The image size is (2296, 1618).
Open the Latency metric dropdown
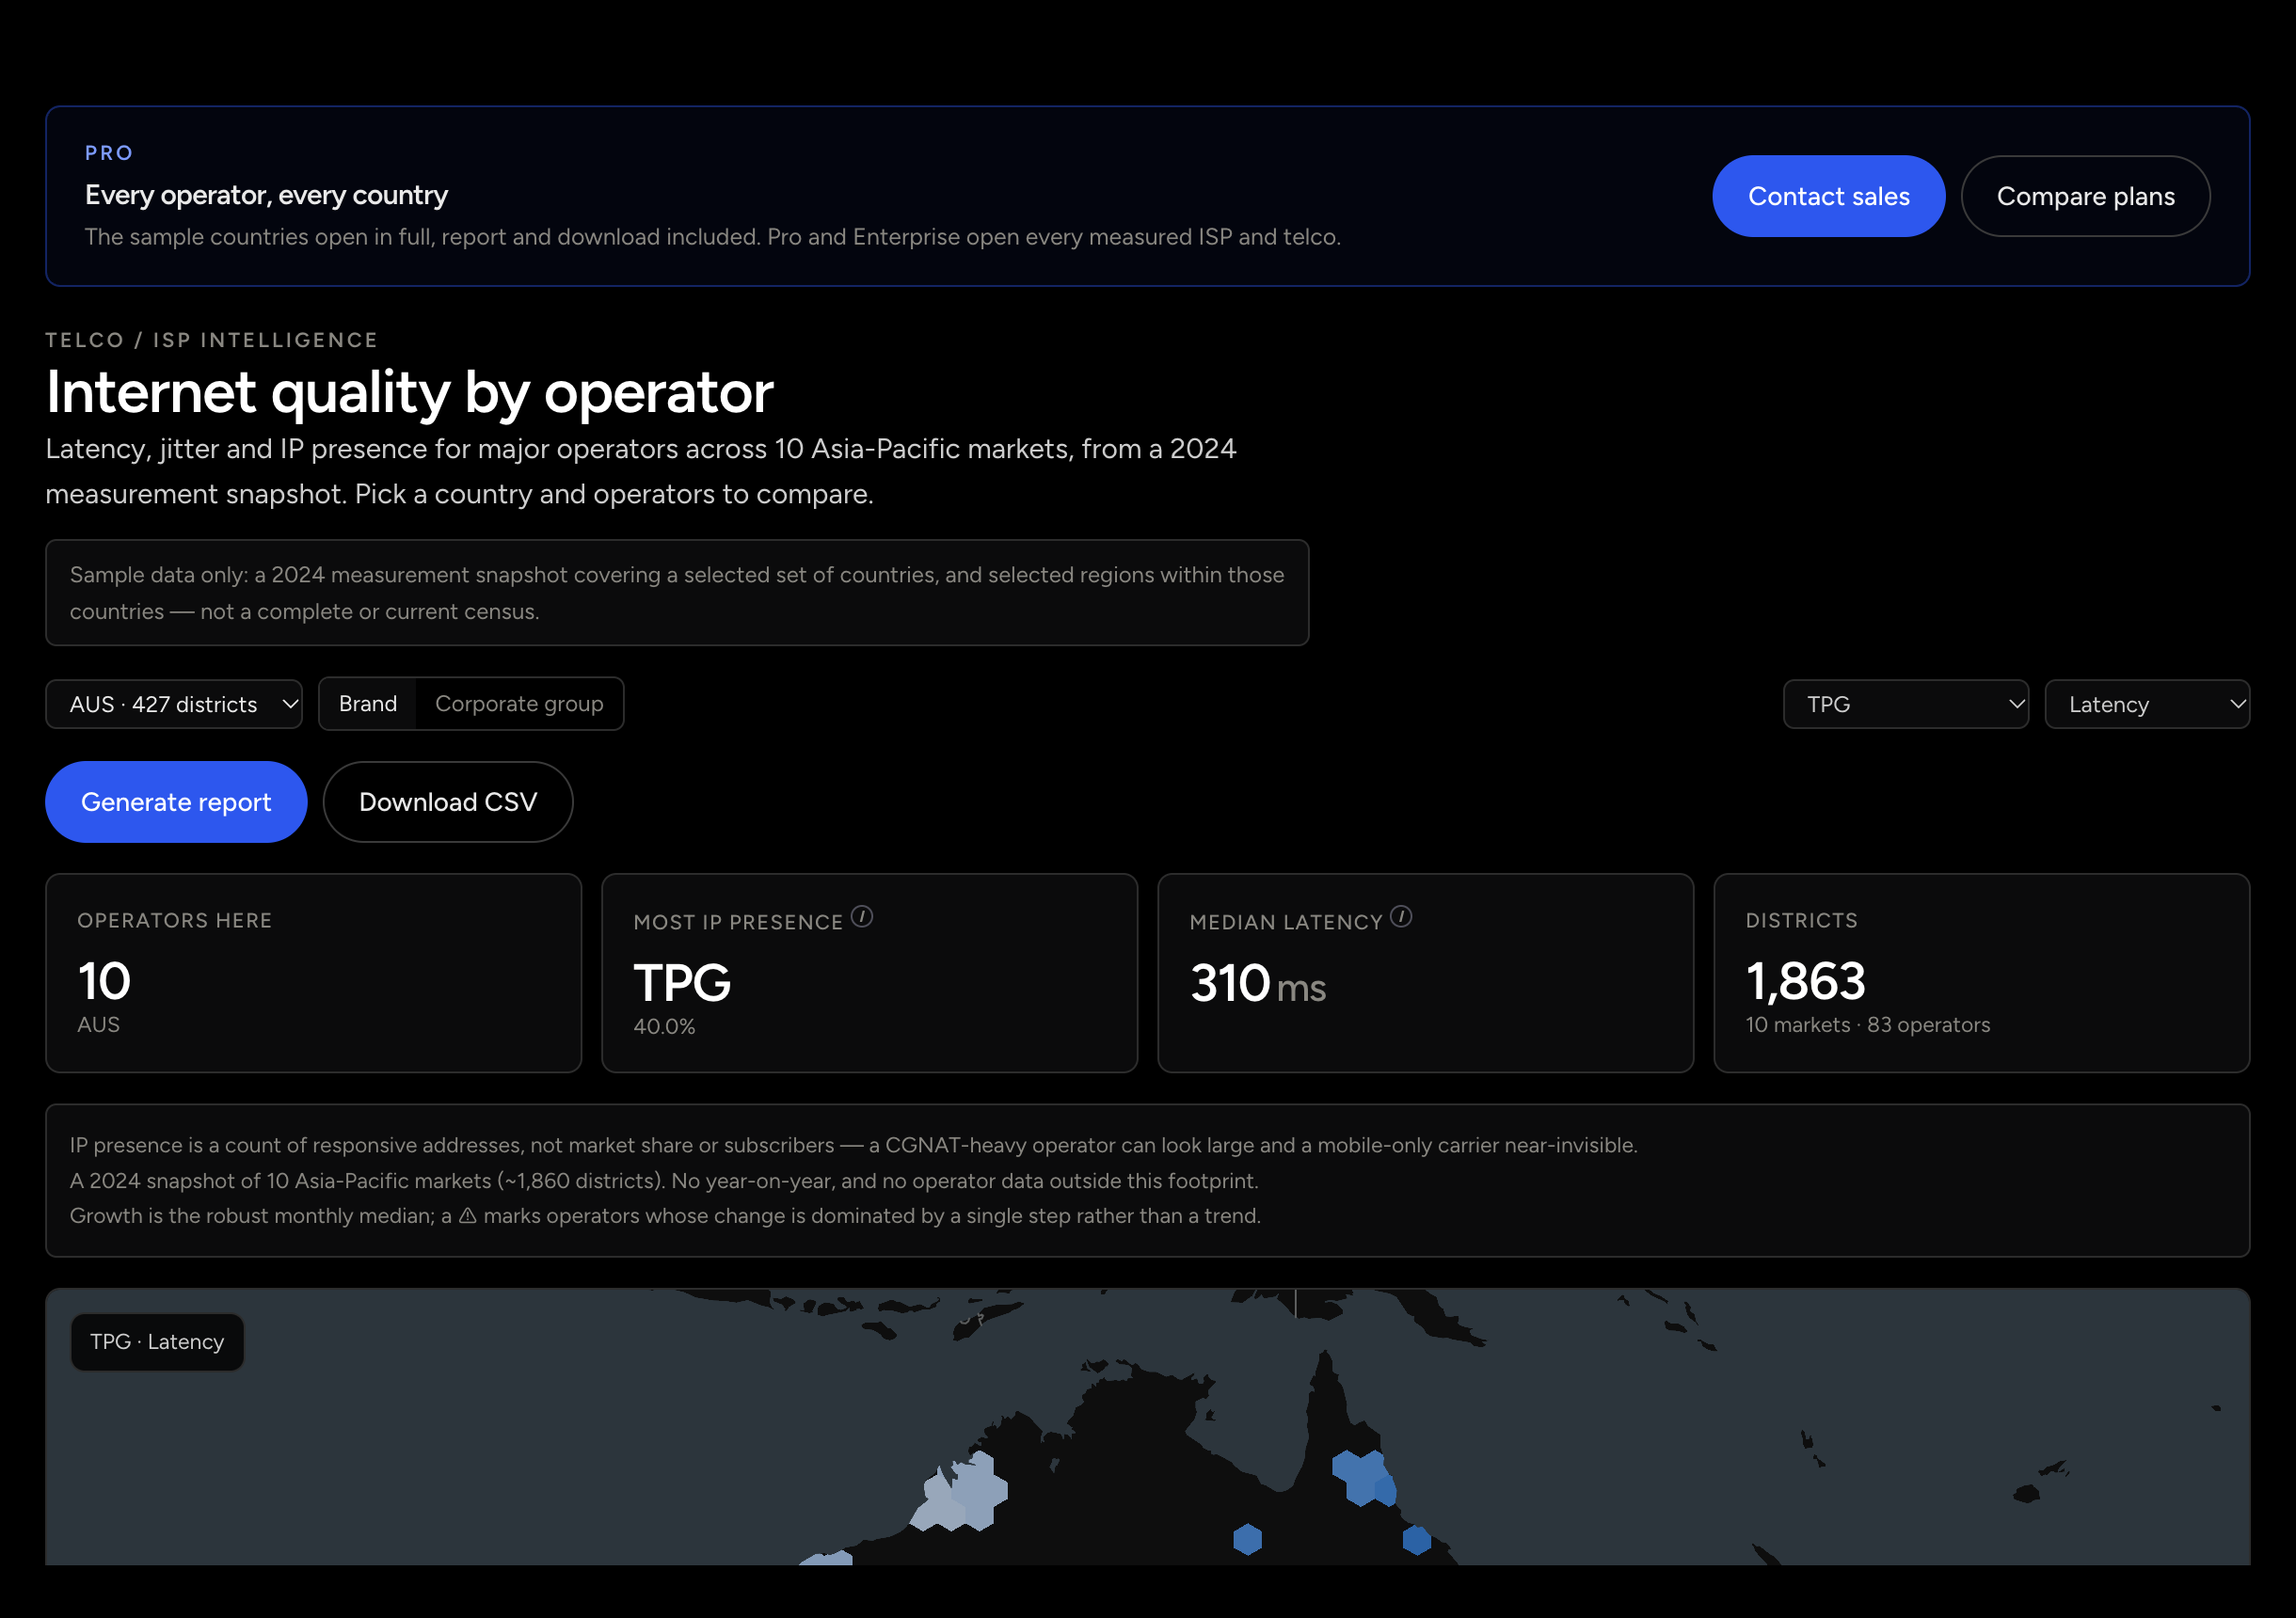[2147, 704]
